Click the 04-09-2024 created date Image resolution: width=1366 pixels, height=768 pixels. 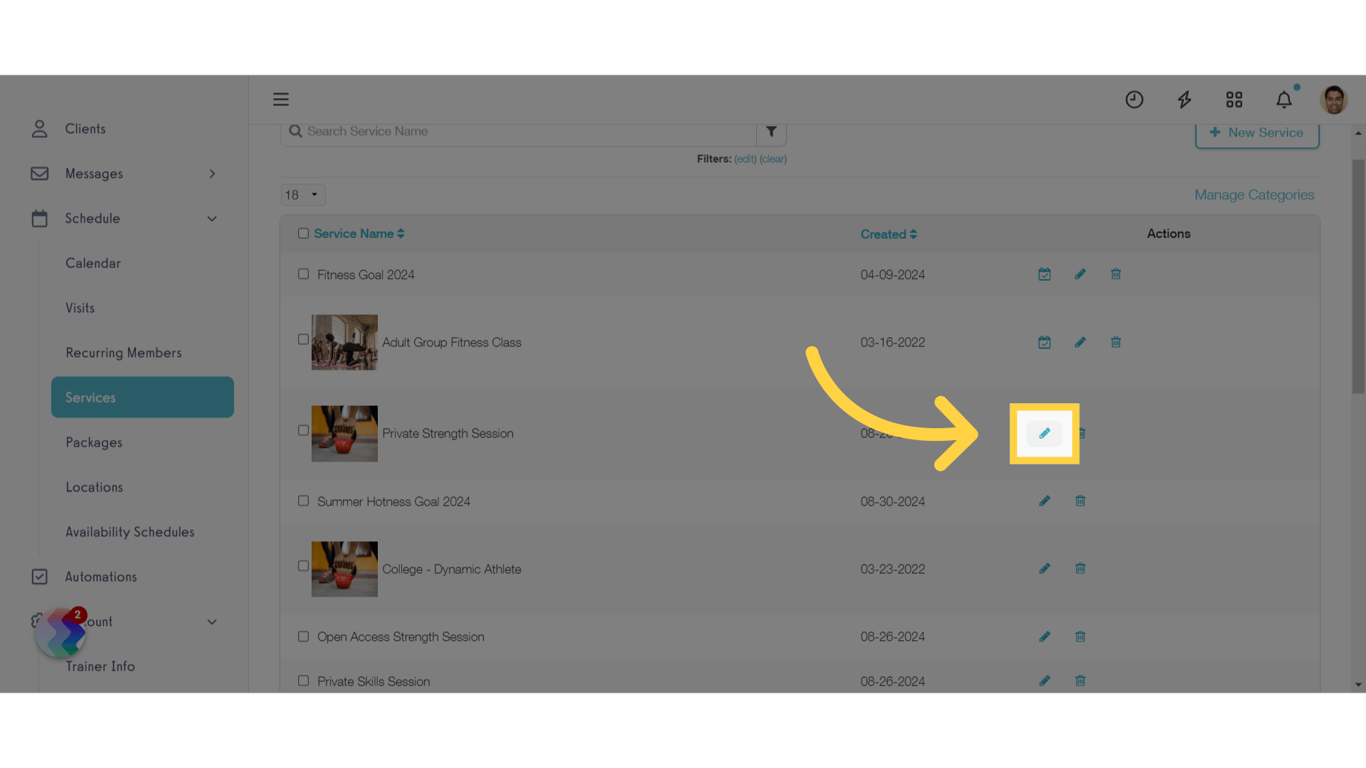(x=892, y=274)
